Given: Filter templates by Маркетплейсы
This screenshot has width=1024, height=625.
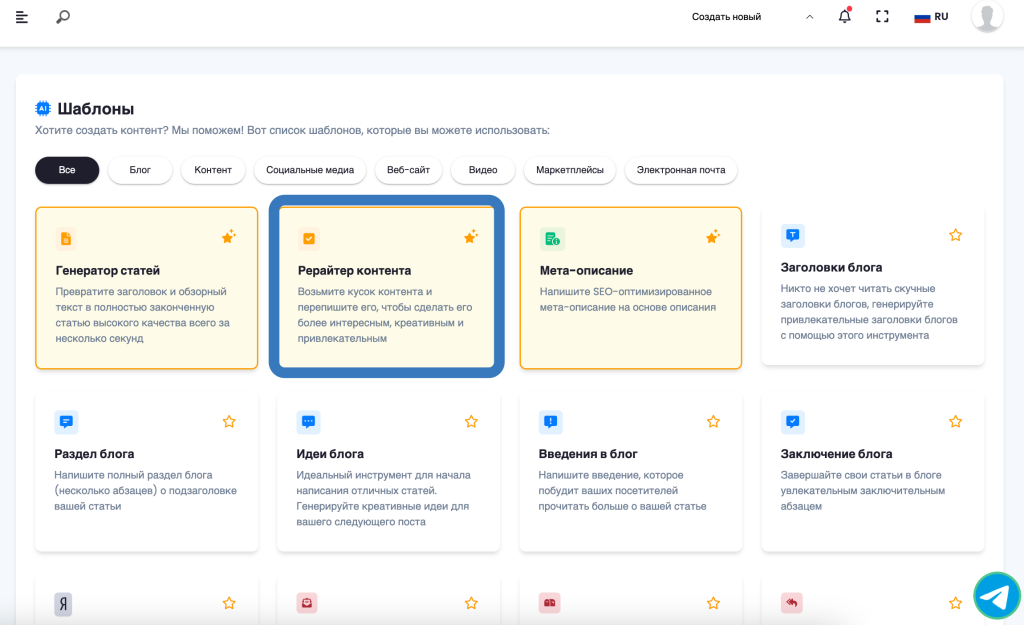Looking at the screenshot, I should point(569,170).
